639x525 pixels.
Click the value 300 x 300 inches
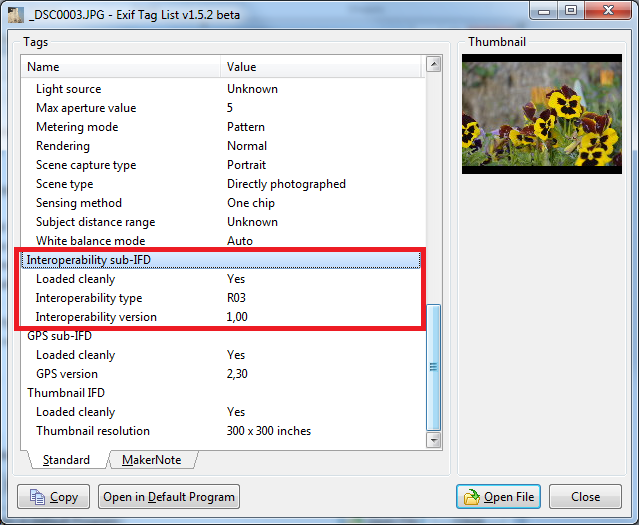click(269, 431)
